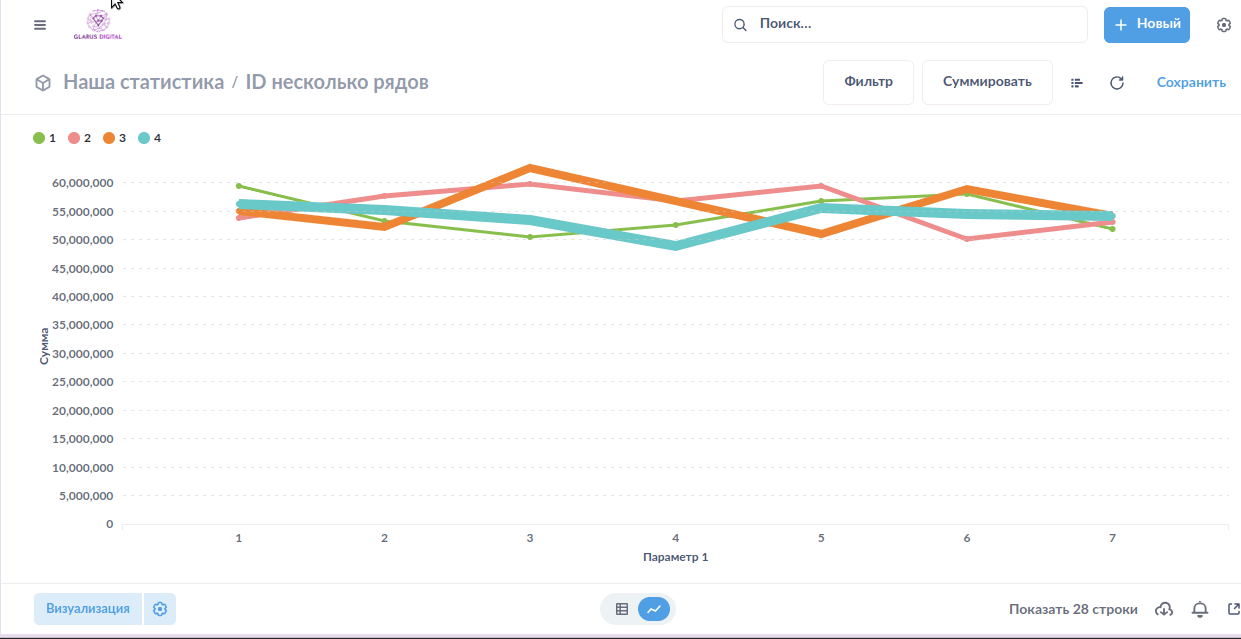Open the hamburger sidebar menu
This screenshot has height=639, width=1241.
[40, 25]
